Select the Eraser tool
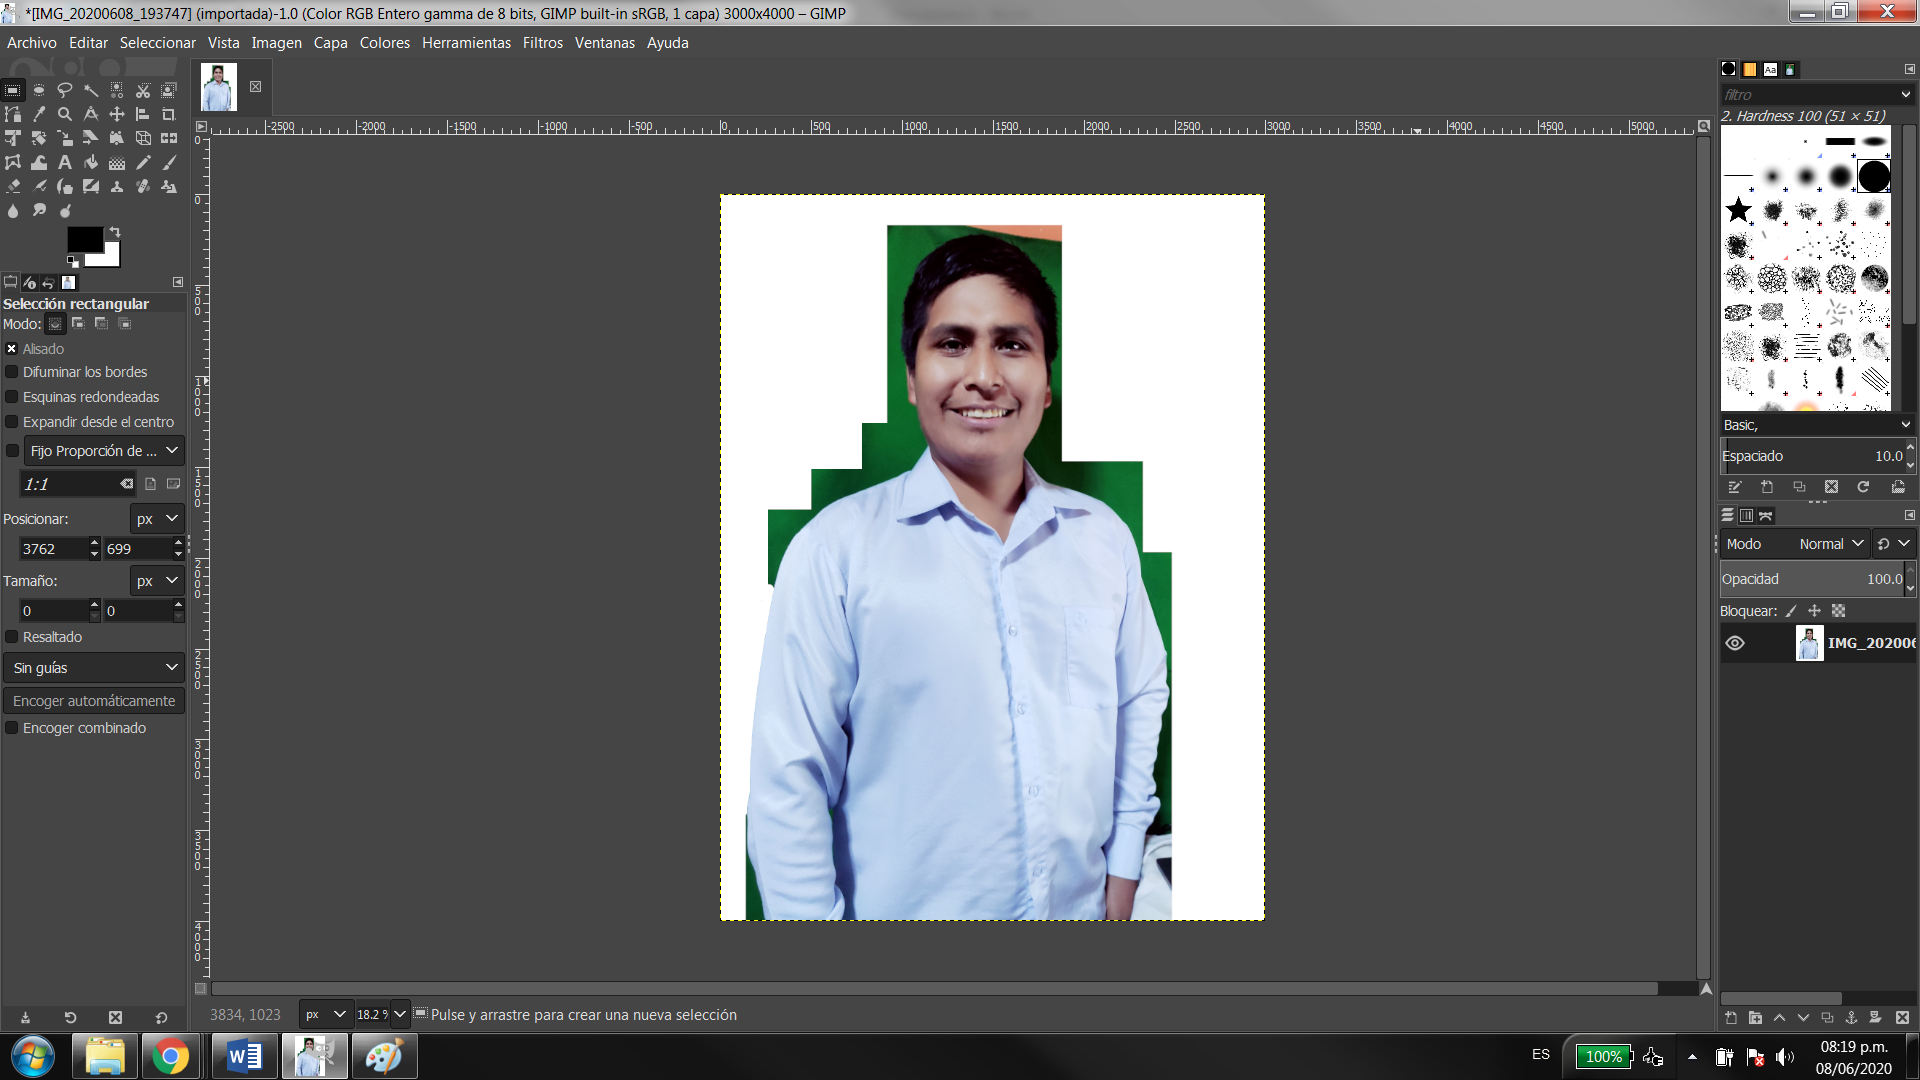Image resolution: width=1920 pixels, height=1080 pixels. (13, 186)
